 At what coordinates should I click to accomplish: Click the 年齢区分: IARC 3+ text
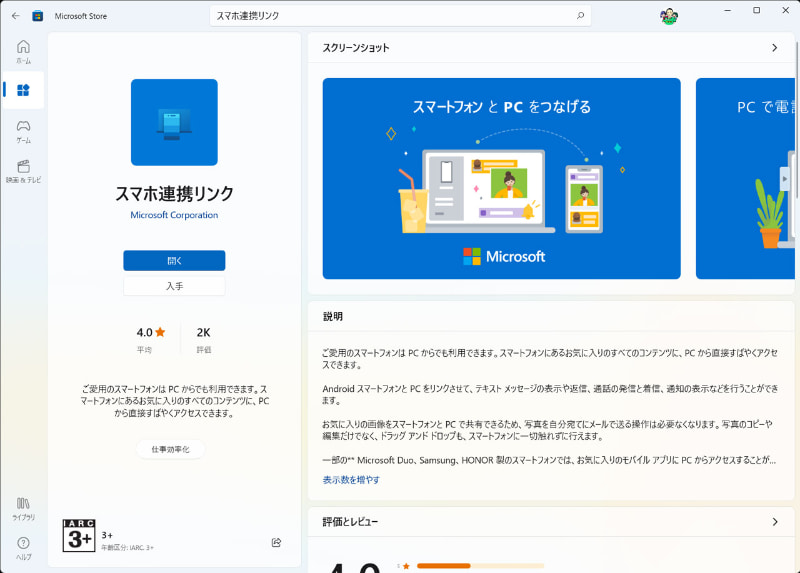(x=127, y=547)
